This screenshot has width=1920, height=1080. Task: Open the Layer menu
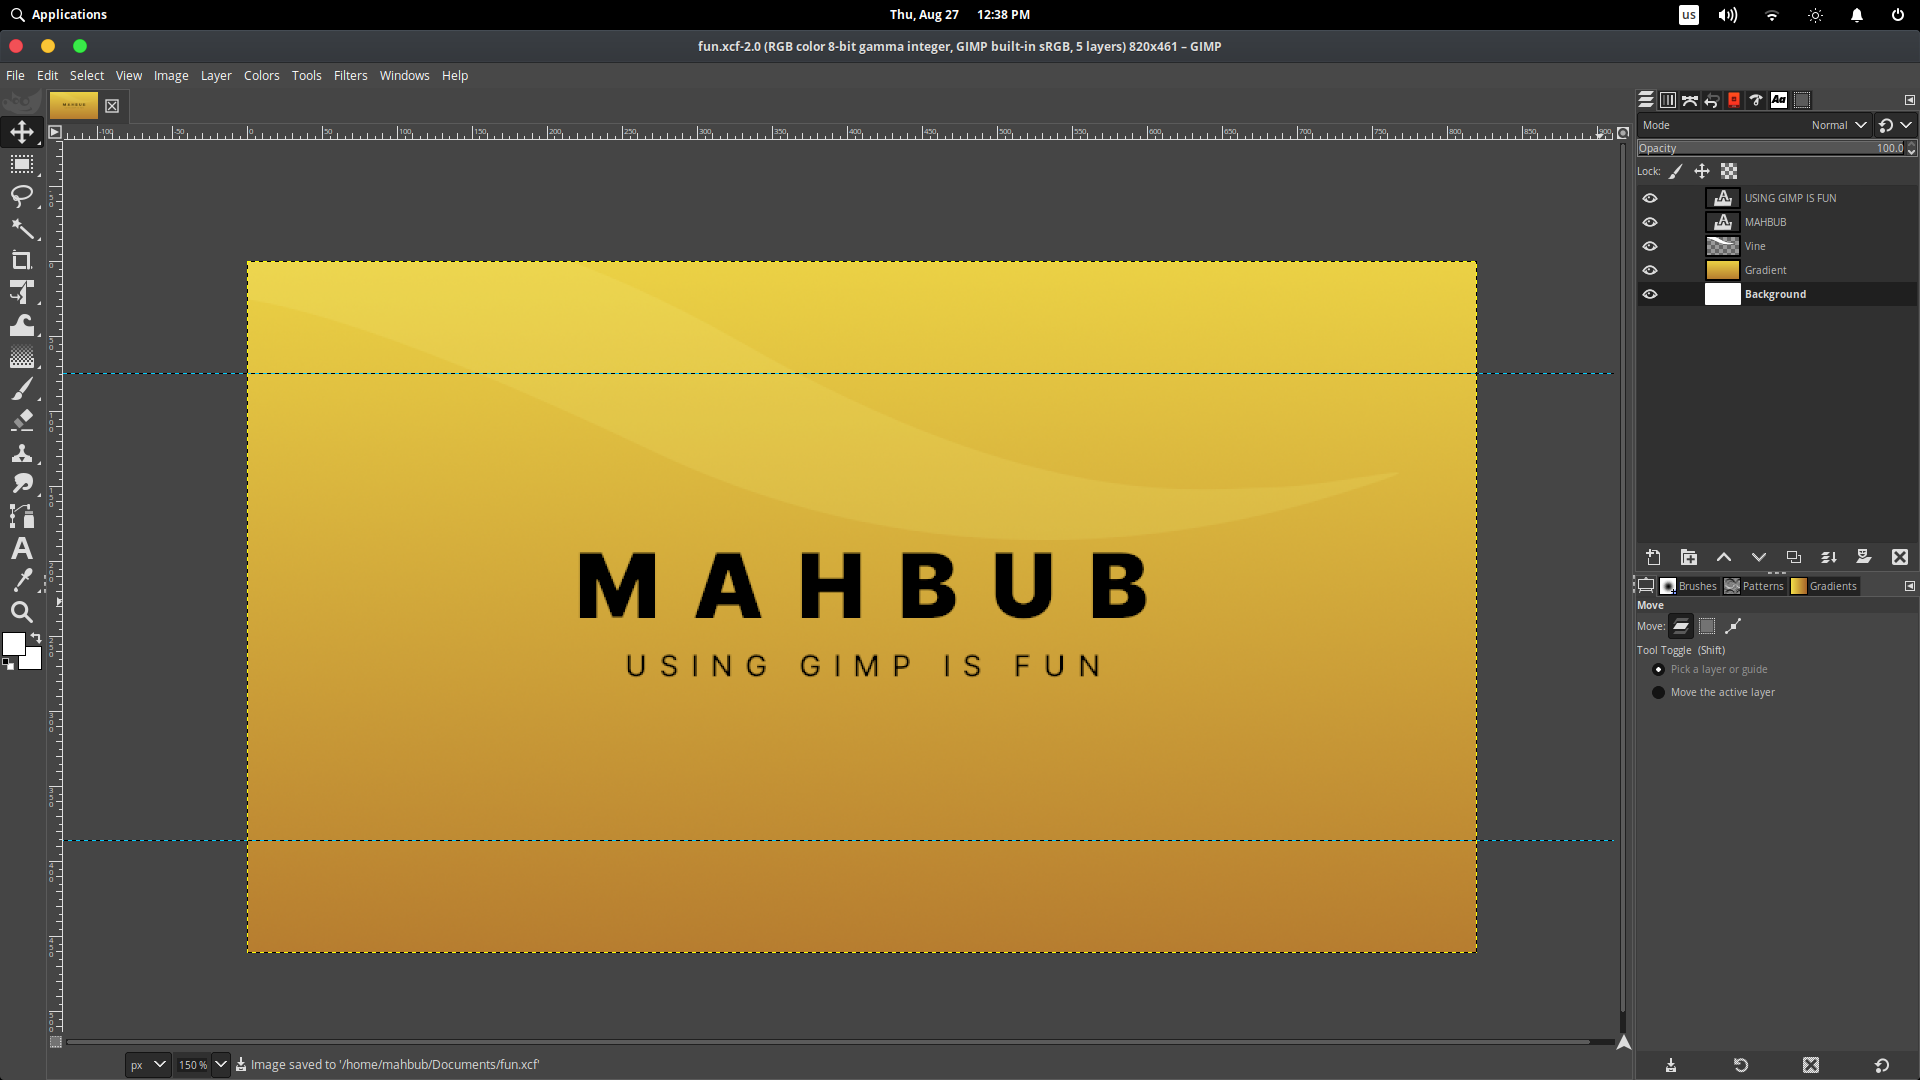(x=216, y=76)
